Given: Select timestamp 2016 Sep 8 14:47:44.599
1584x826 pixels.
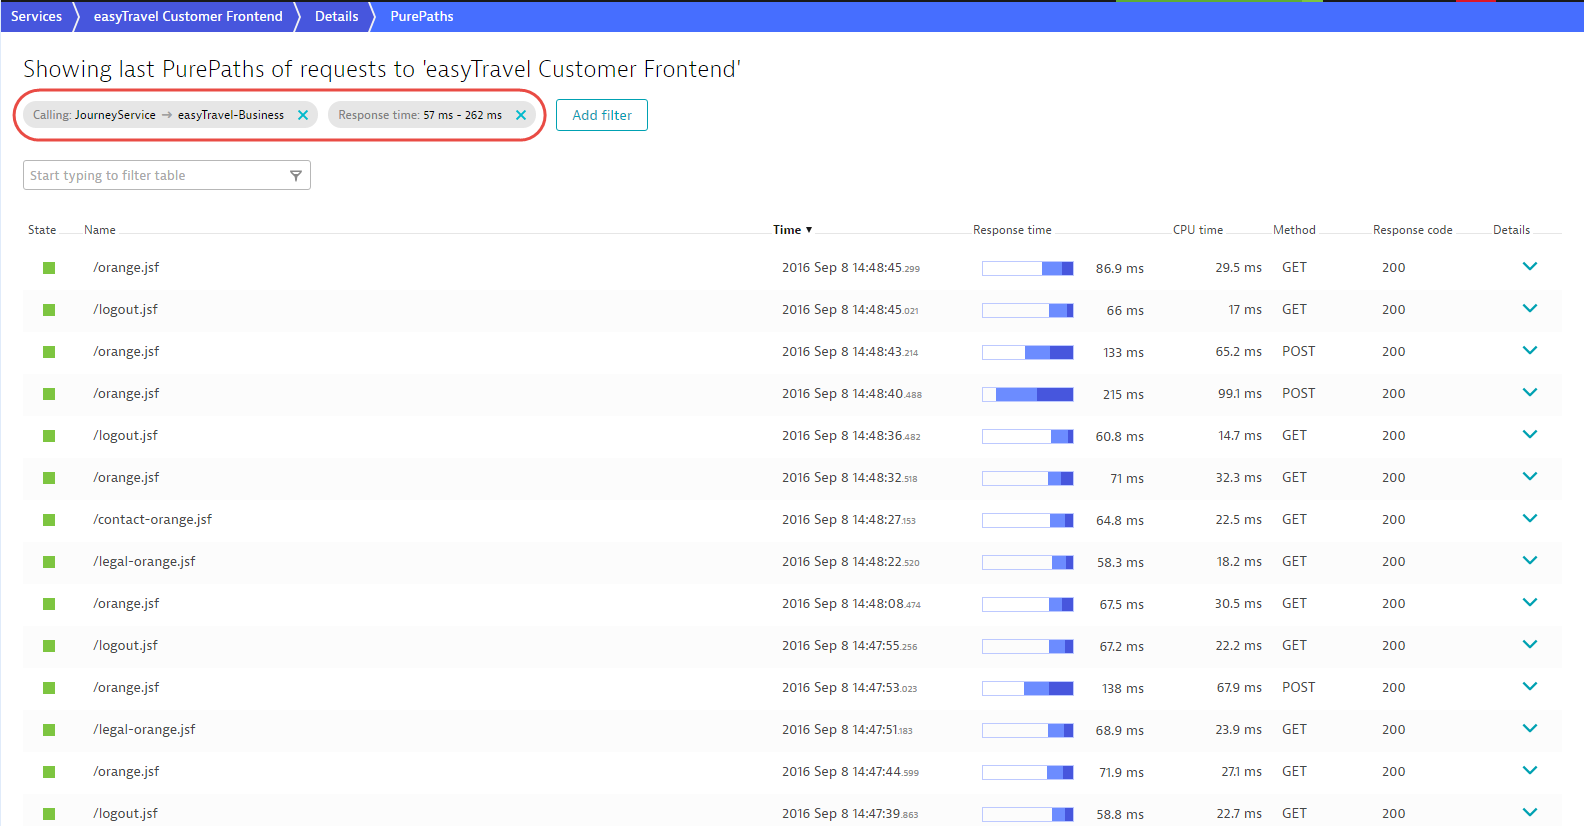Looking at the screenshot, I should click(850, 771).
